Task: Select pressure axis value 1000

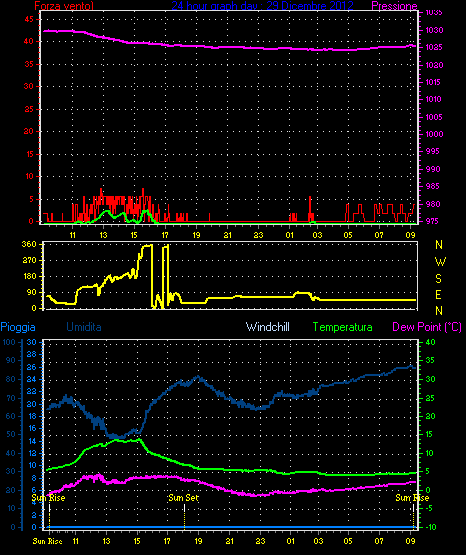Action: click(x=434, y=134)
